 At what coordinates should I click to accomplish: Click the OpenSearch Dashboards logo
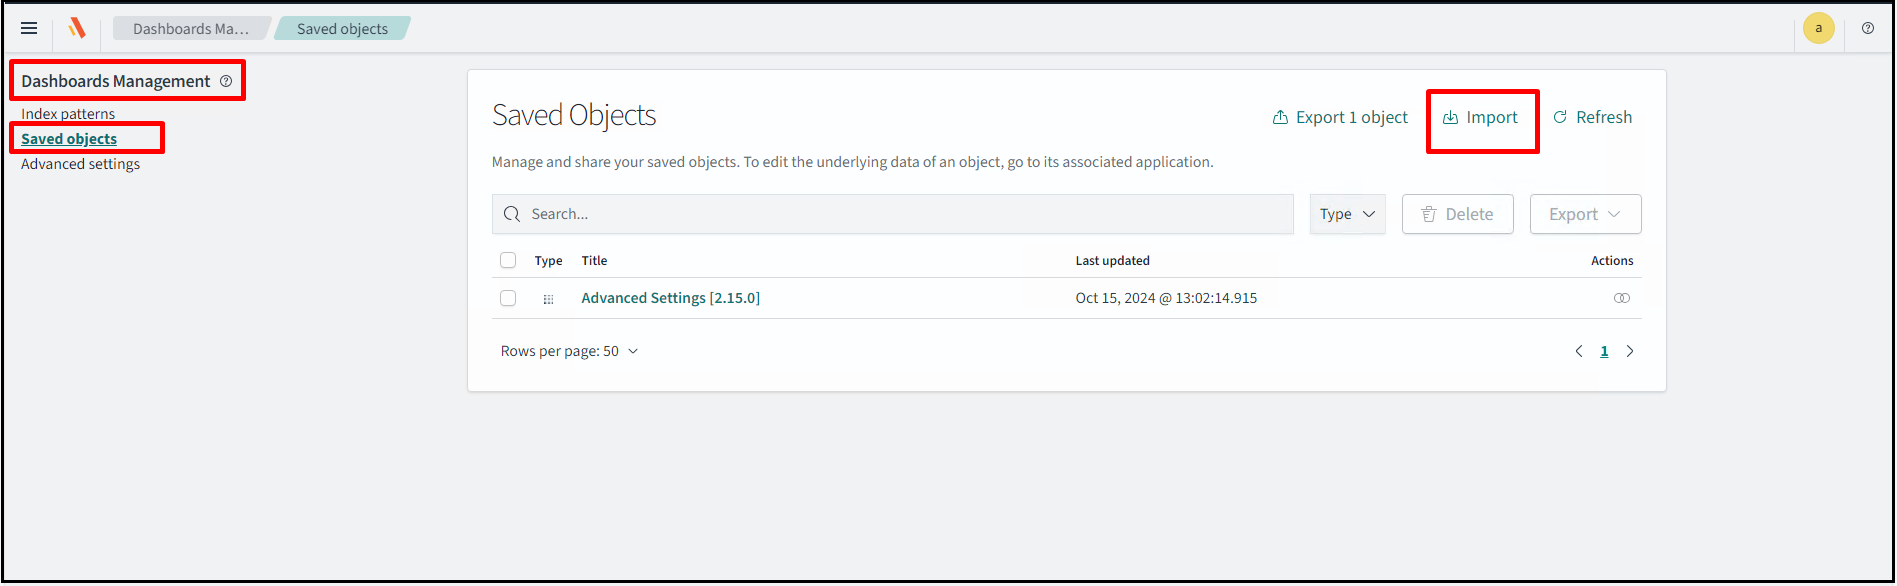coord(77,29)
